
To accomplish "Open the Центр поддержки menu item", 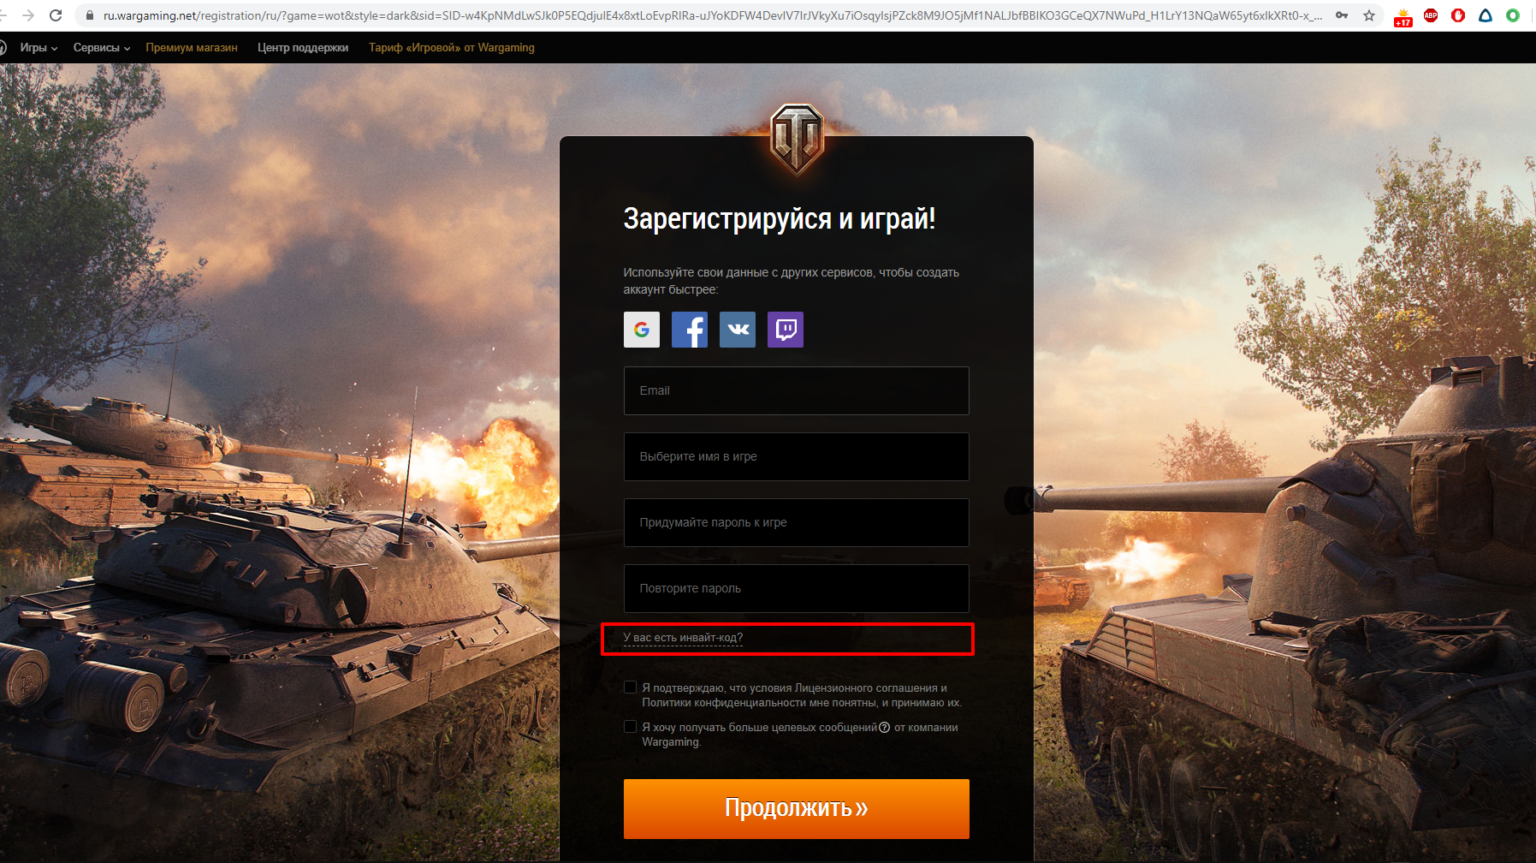I will (x=303, y=47).
